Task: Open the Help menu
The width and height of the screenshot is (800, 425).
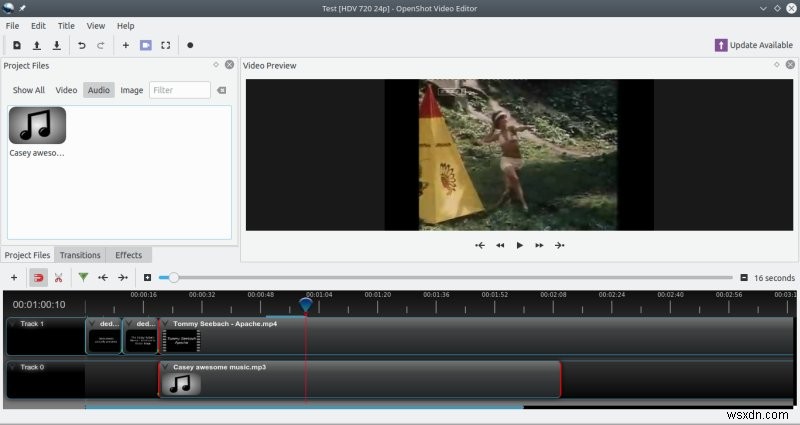Action: coord(126,26)
